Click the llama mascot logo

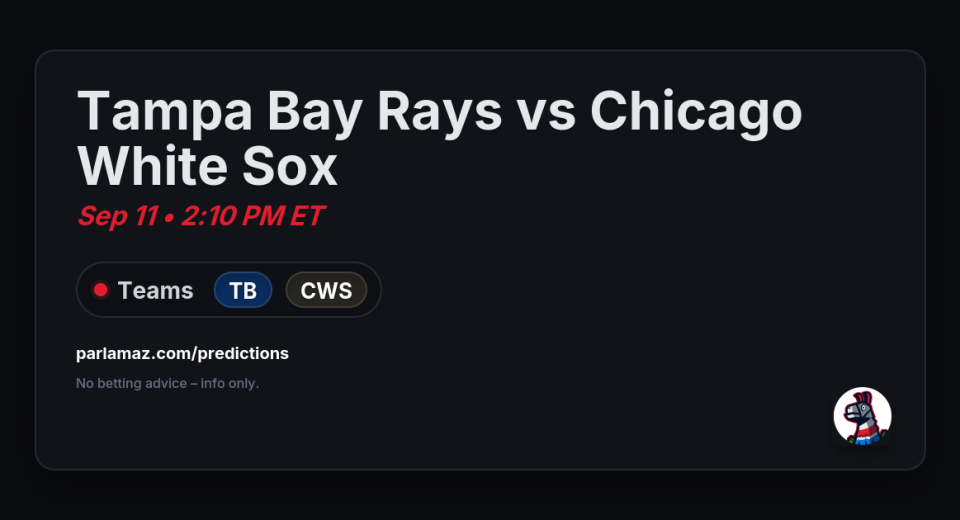862,416
